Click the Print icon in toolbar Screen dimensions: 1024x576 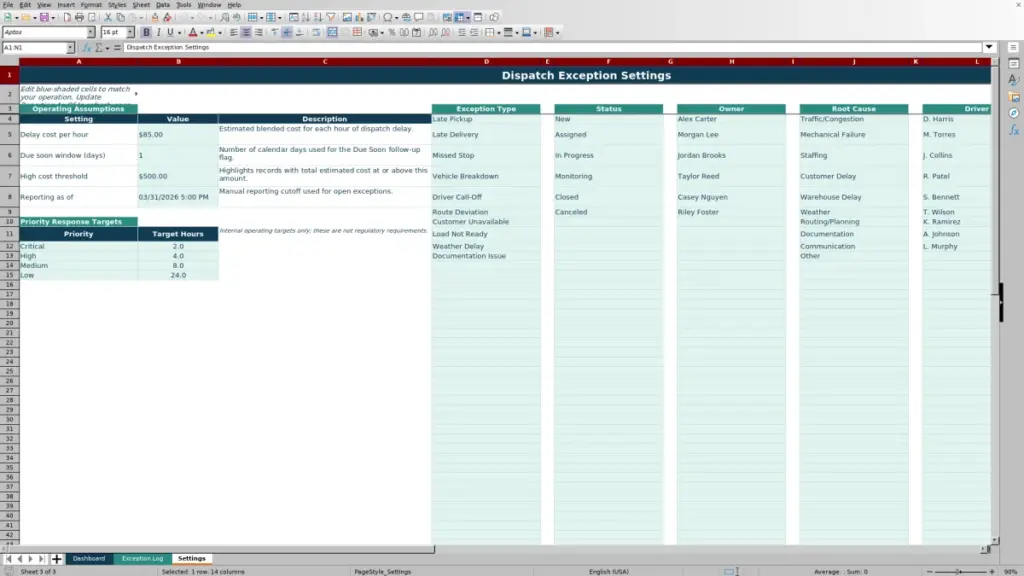click(79, 17)
